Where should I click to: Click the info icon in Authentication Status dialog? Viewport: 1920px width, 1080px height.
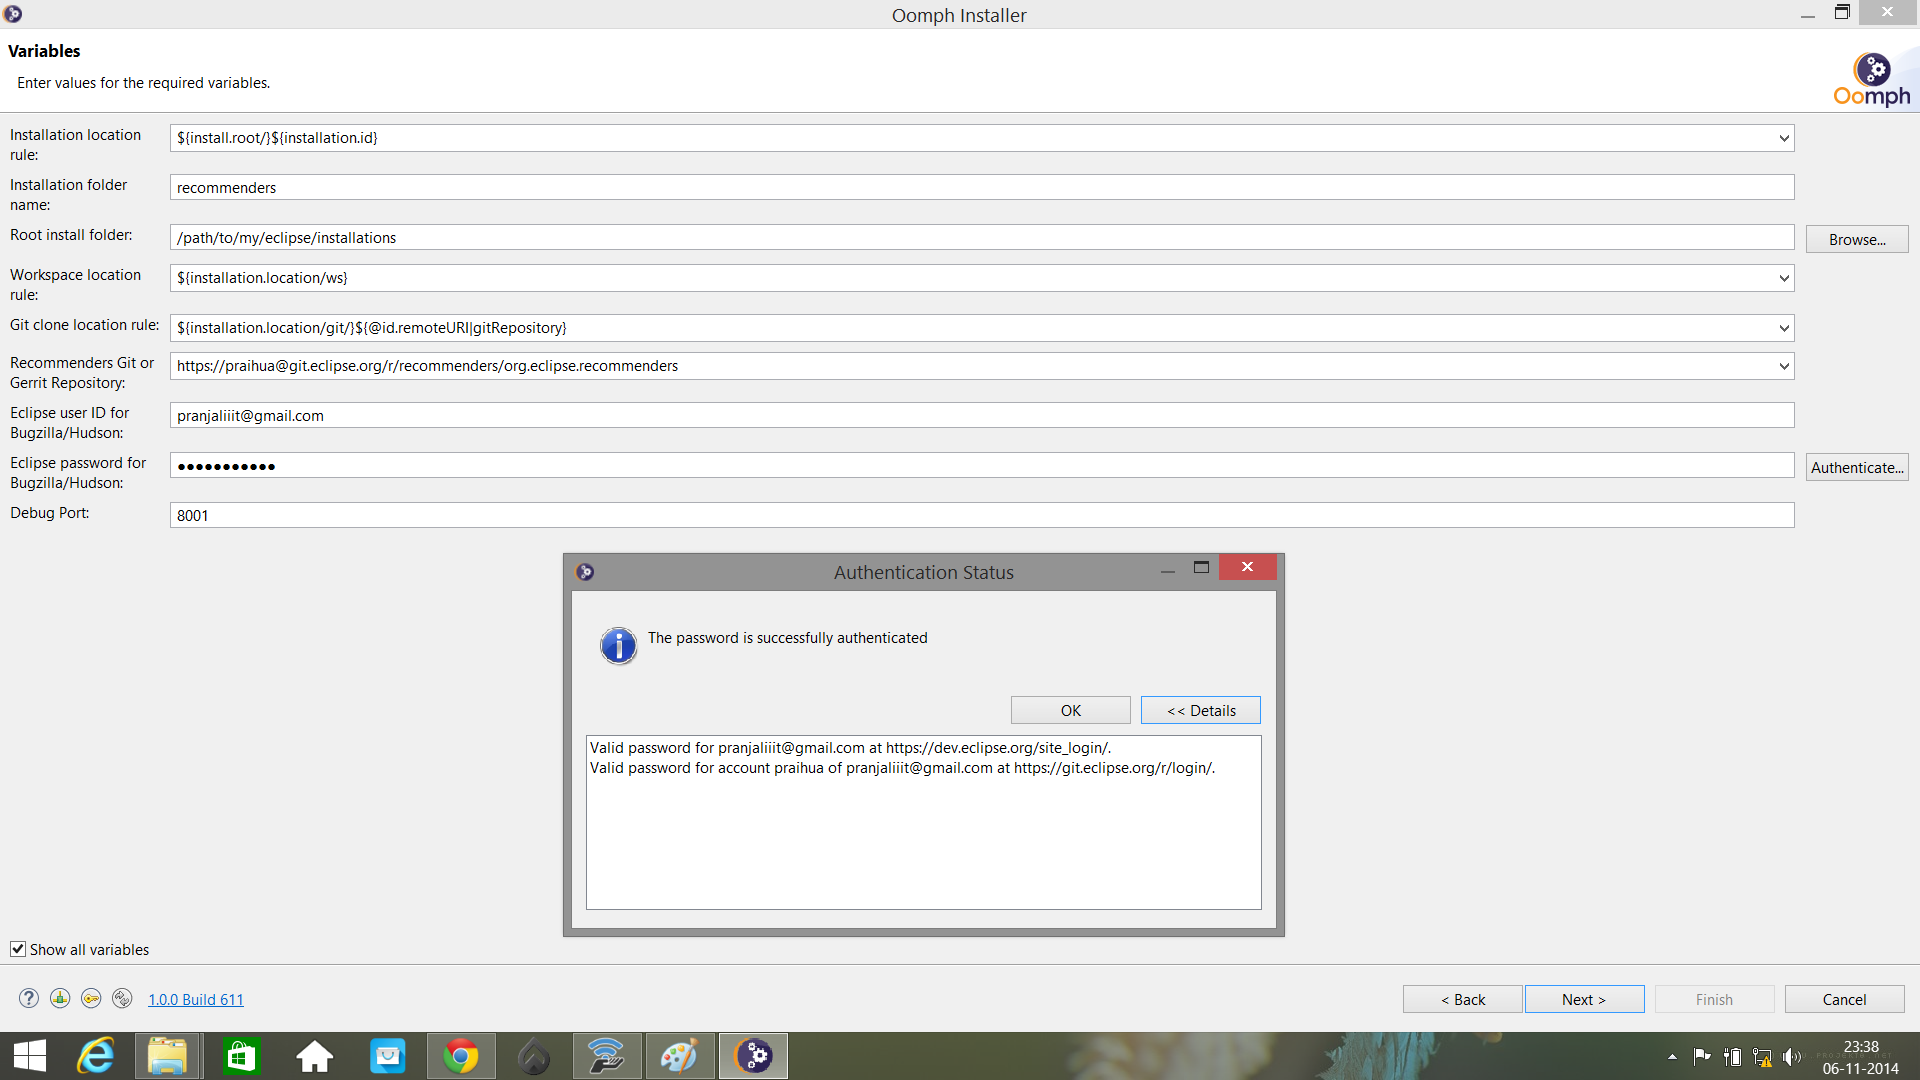618,646
